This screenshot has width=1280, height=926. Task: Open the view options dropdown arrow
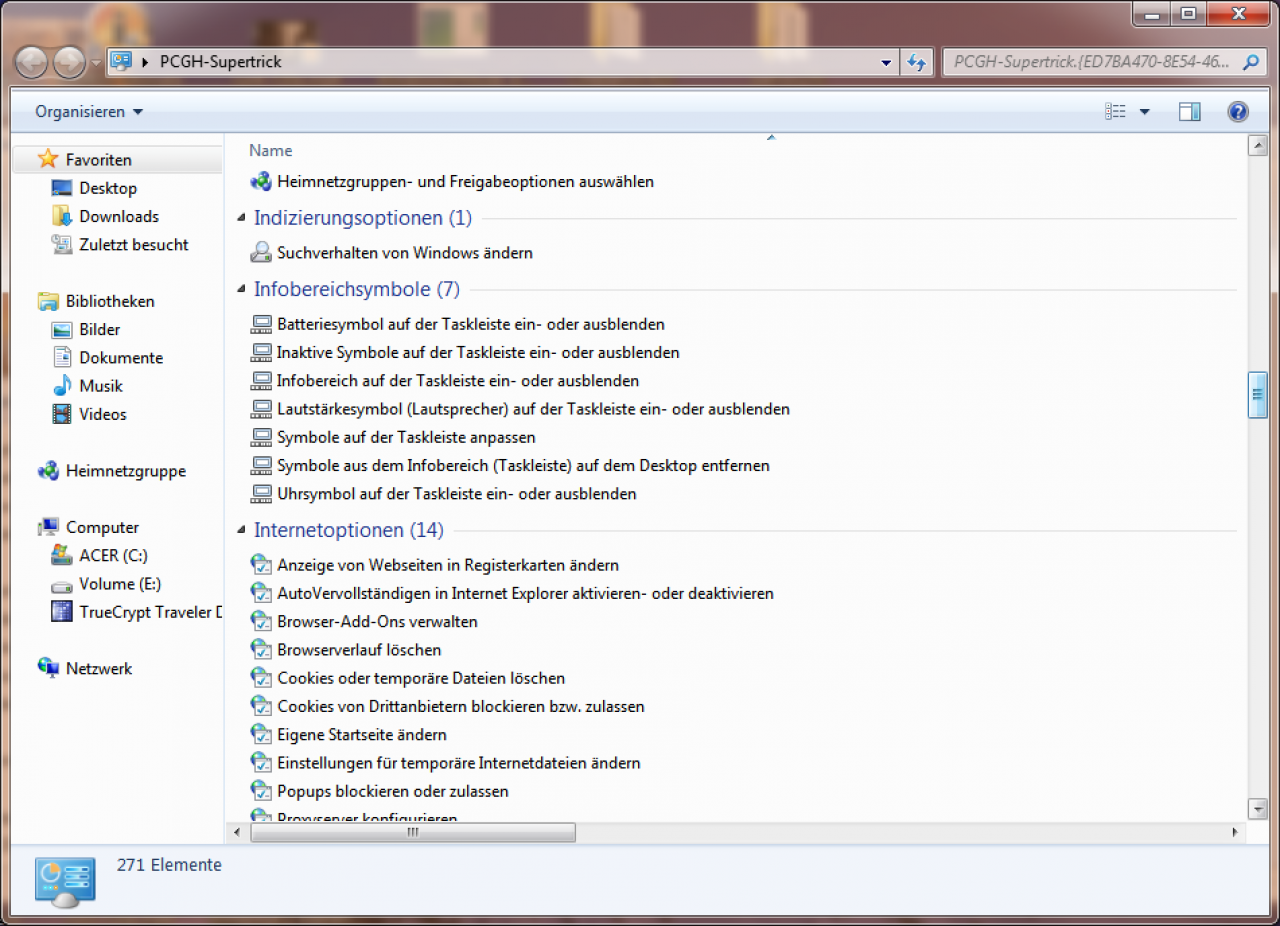tap(1145, 112)
